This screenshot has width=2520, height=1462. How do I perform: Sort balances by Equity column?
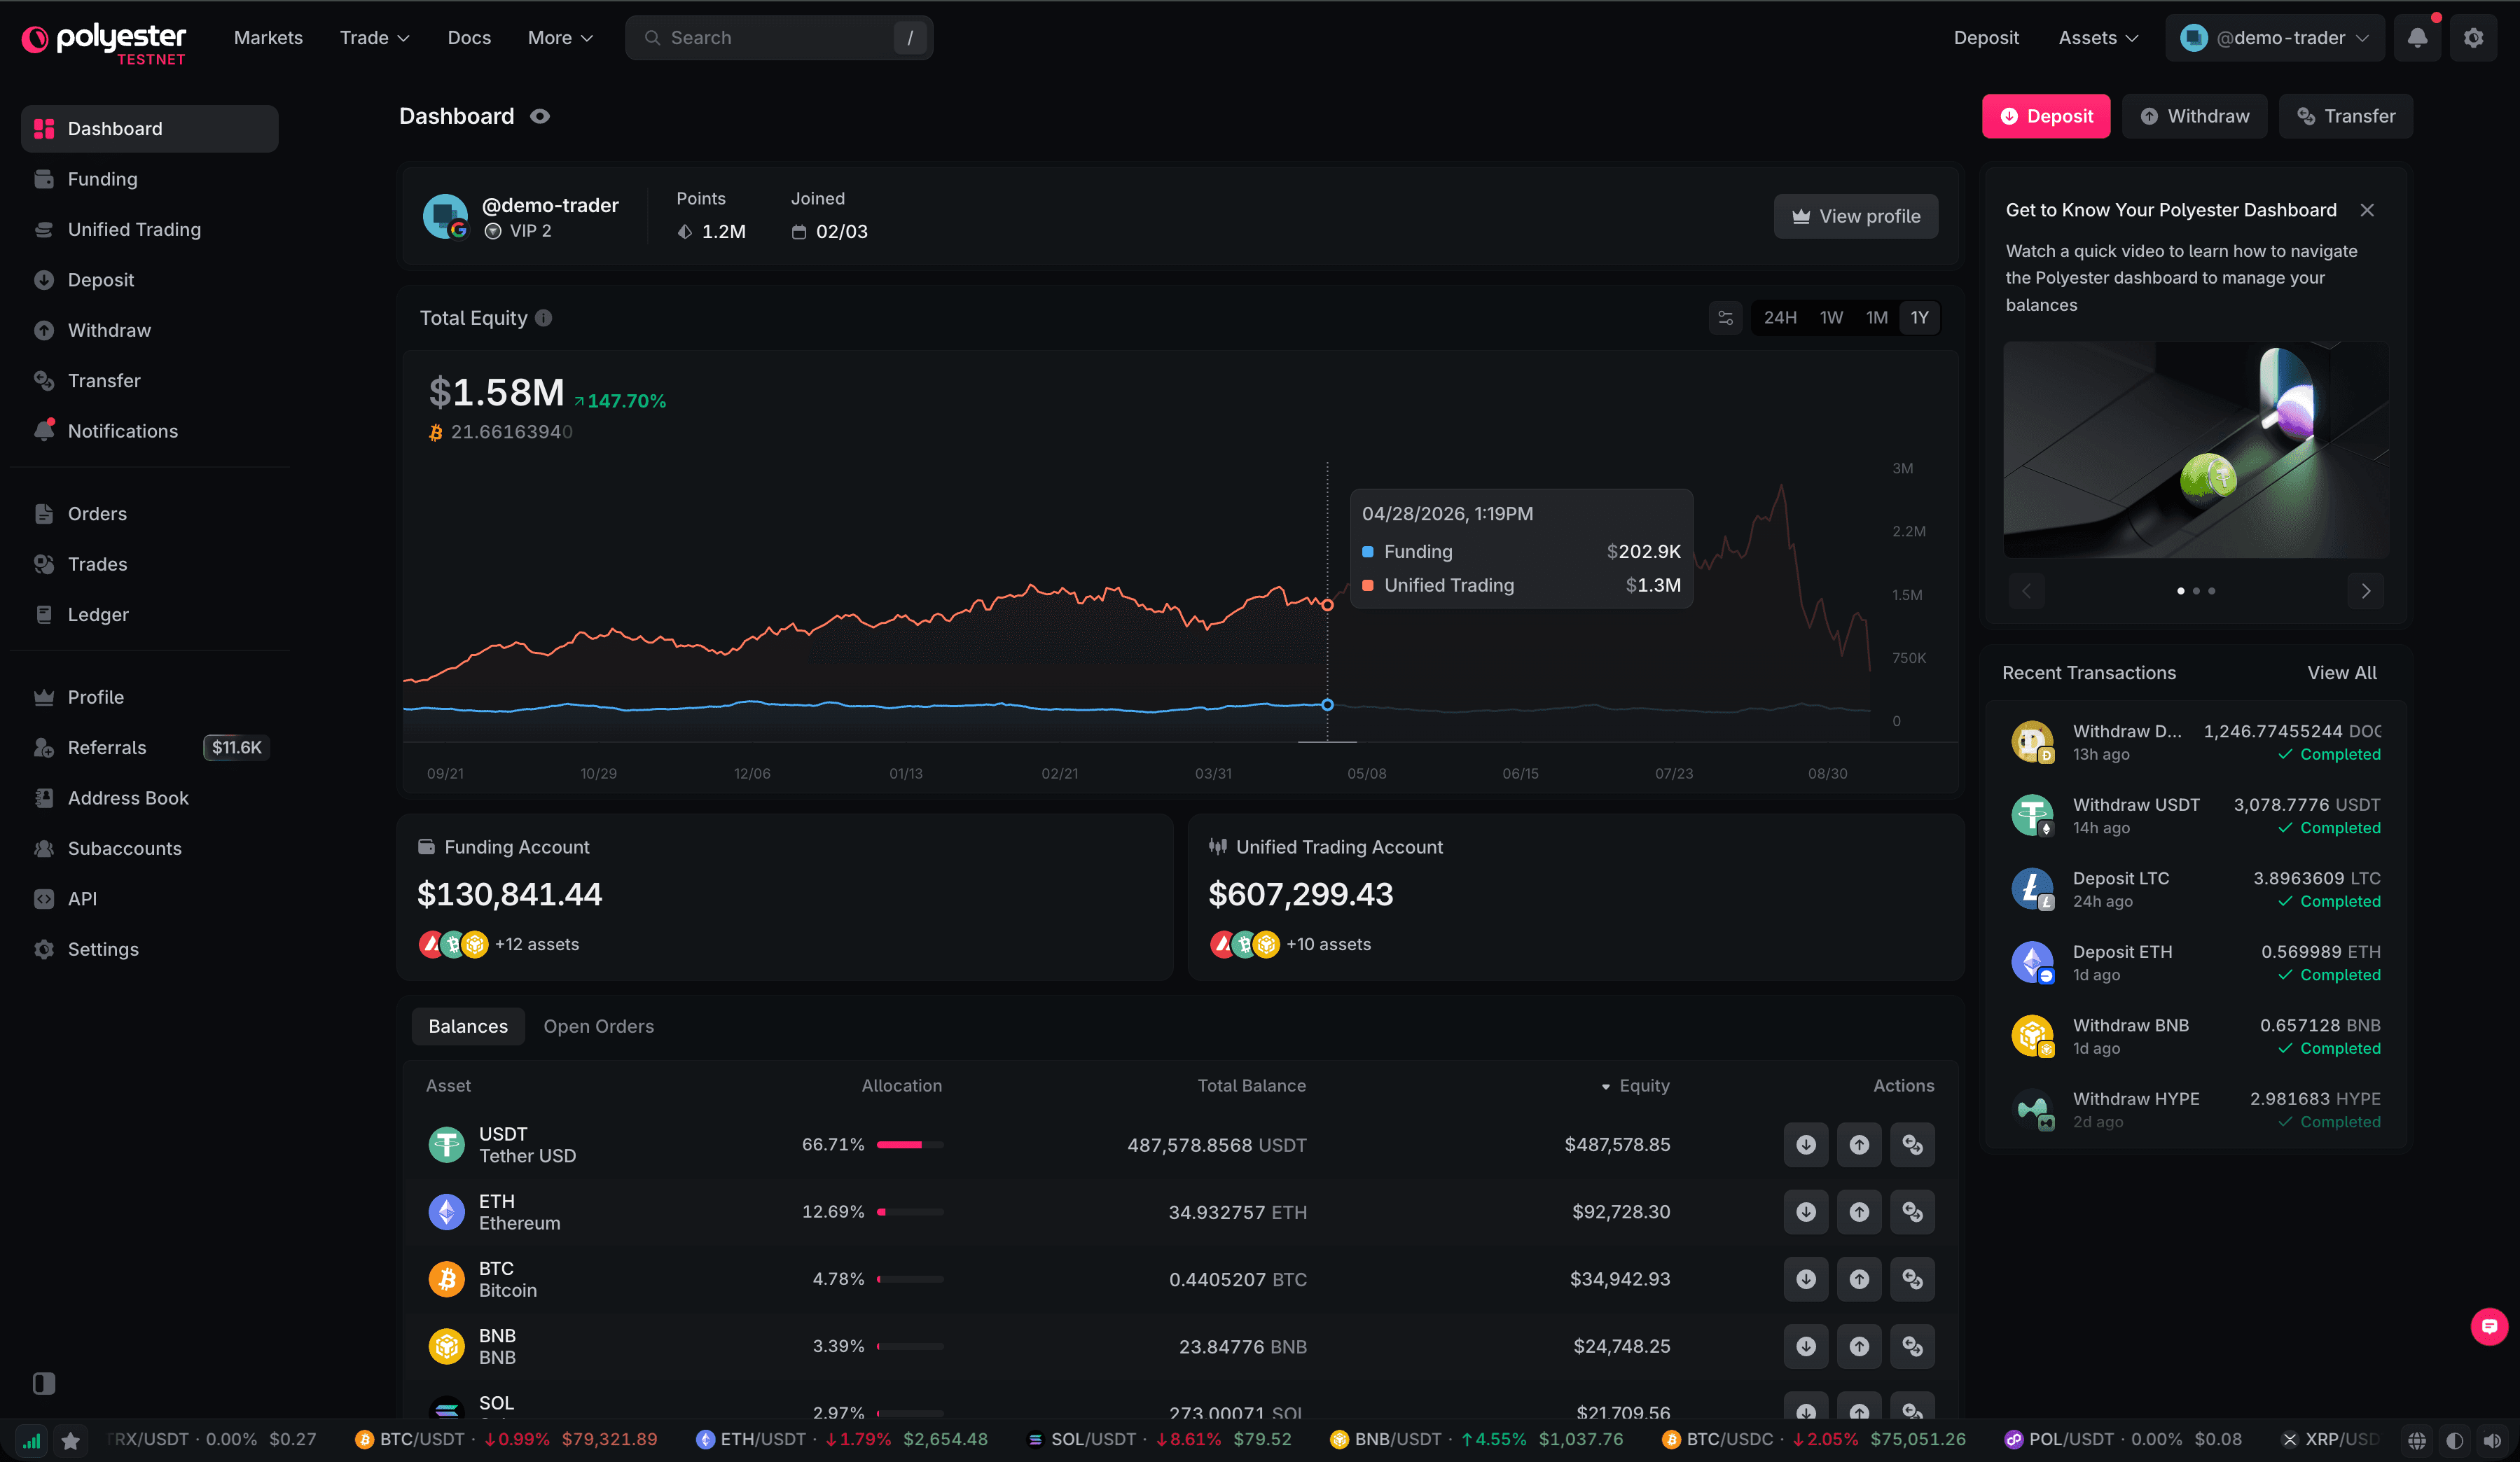click(1635, 1086)
